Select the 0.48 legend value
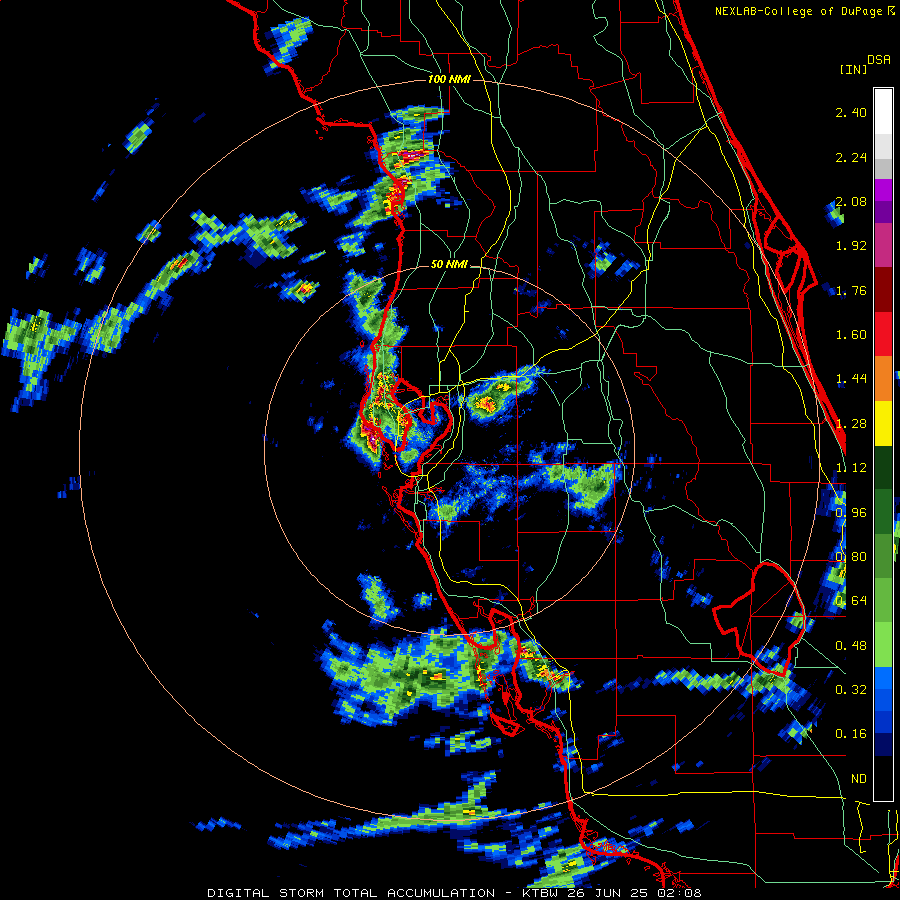This screenshot has width=900, height=900. tap(851, 646)
